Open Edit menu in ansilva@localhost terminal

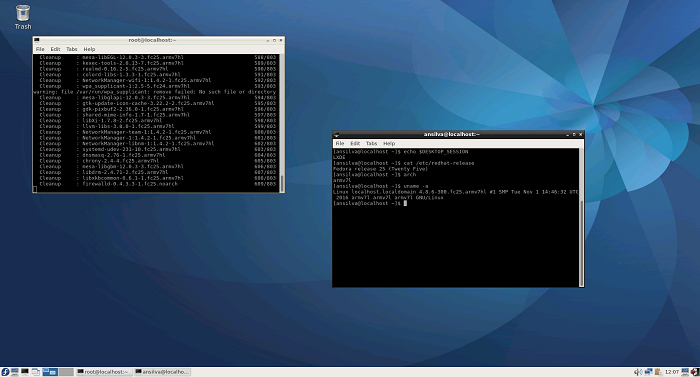click(355, 143)
